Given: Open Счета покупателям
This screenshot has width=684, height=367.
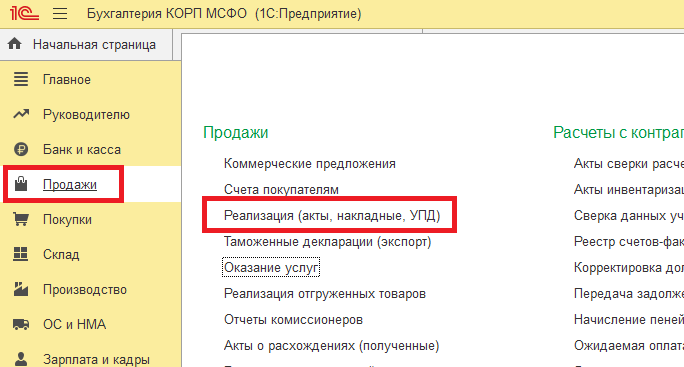Looking at the screenshot, I should point(281,190).
